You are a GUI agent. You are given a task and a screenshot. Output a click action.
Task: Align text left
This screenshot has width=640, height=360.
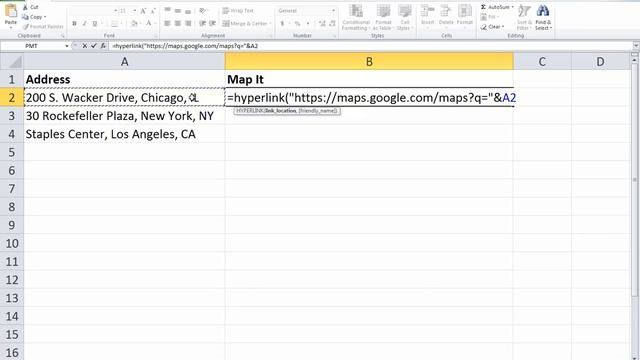coord(167,24)
